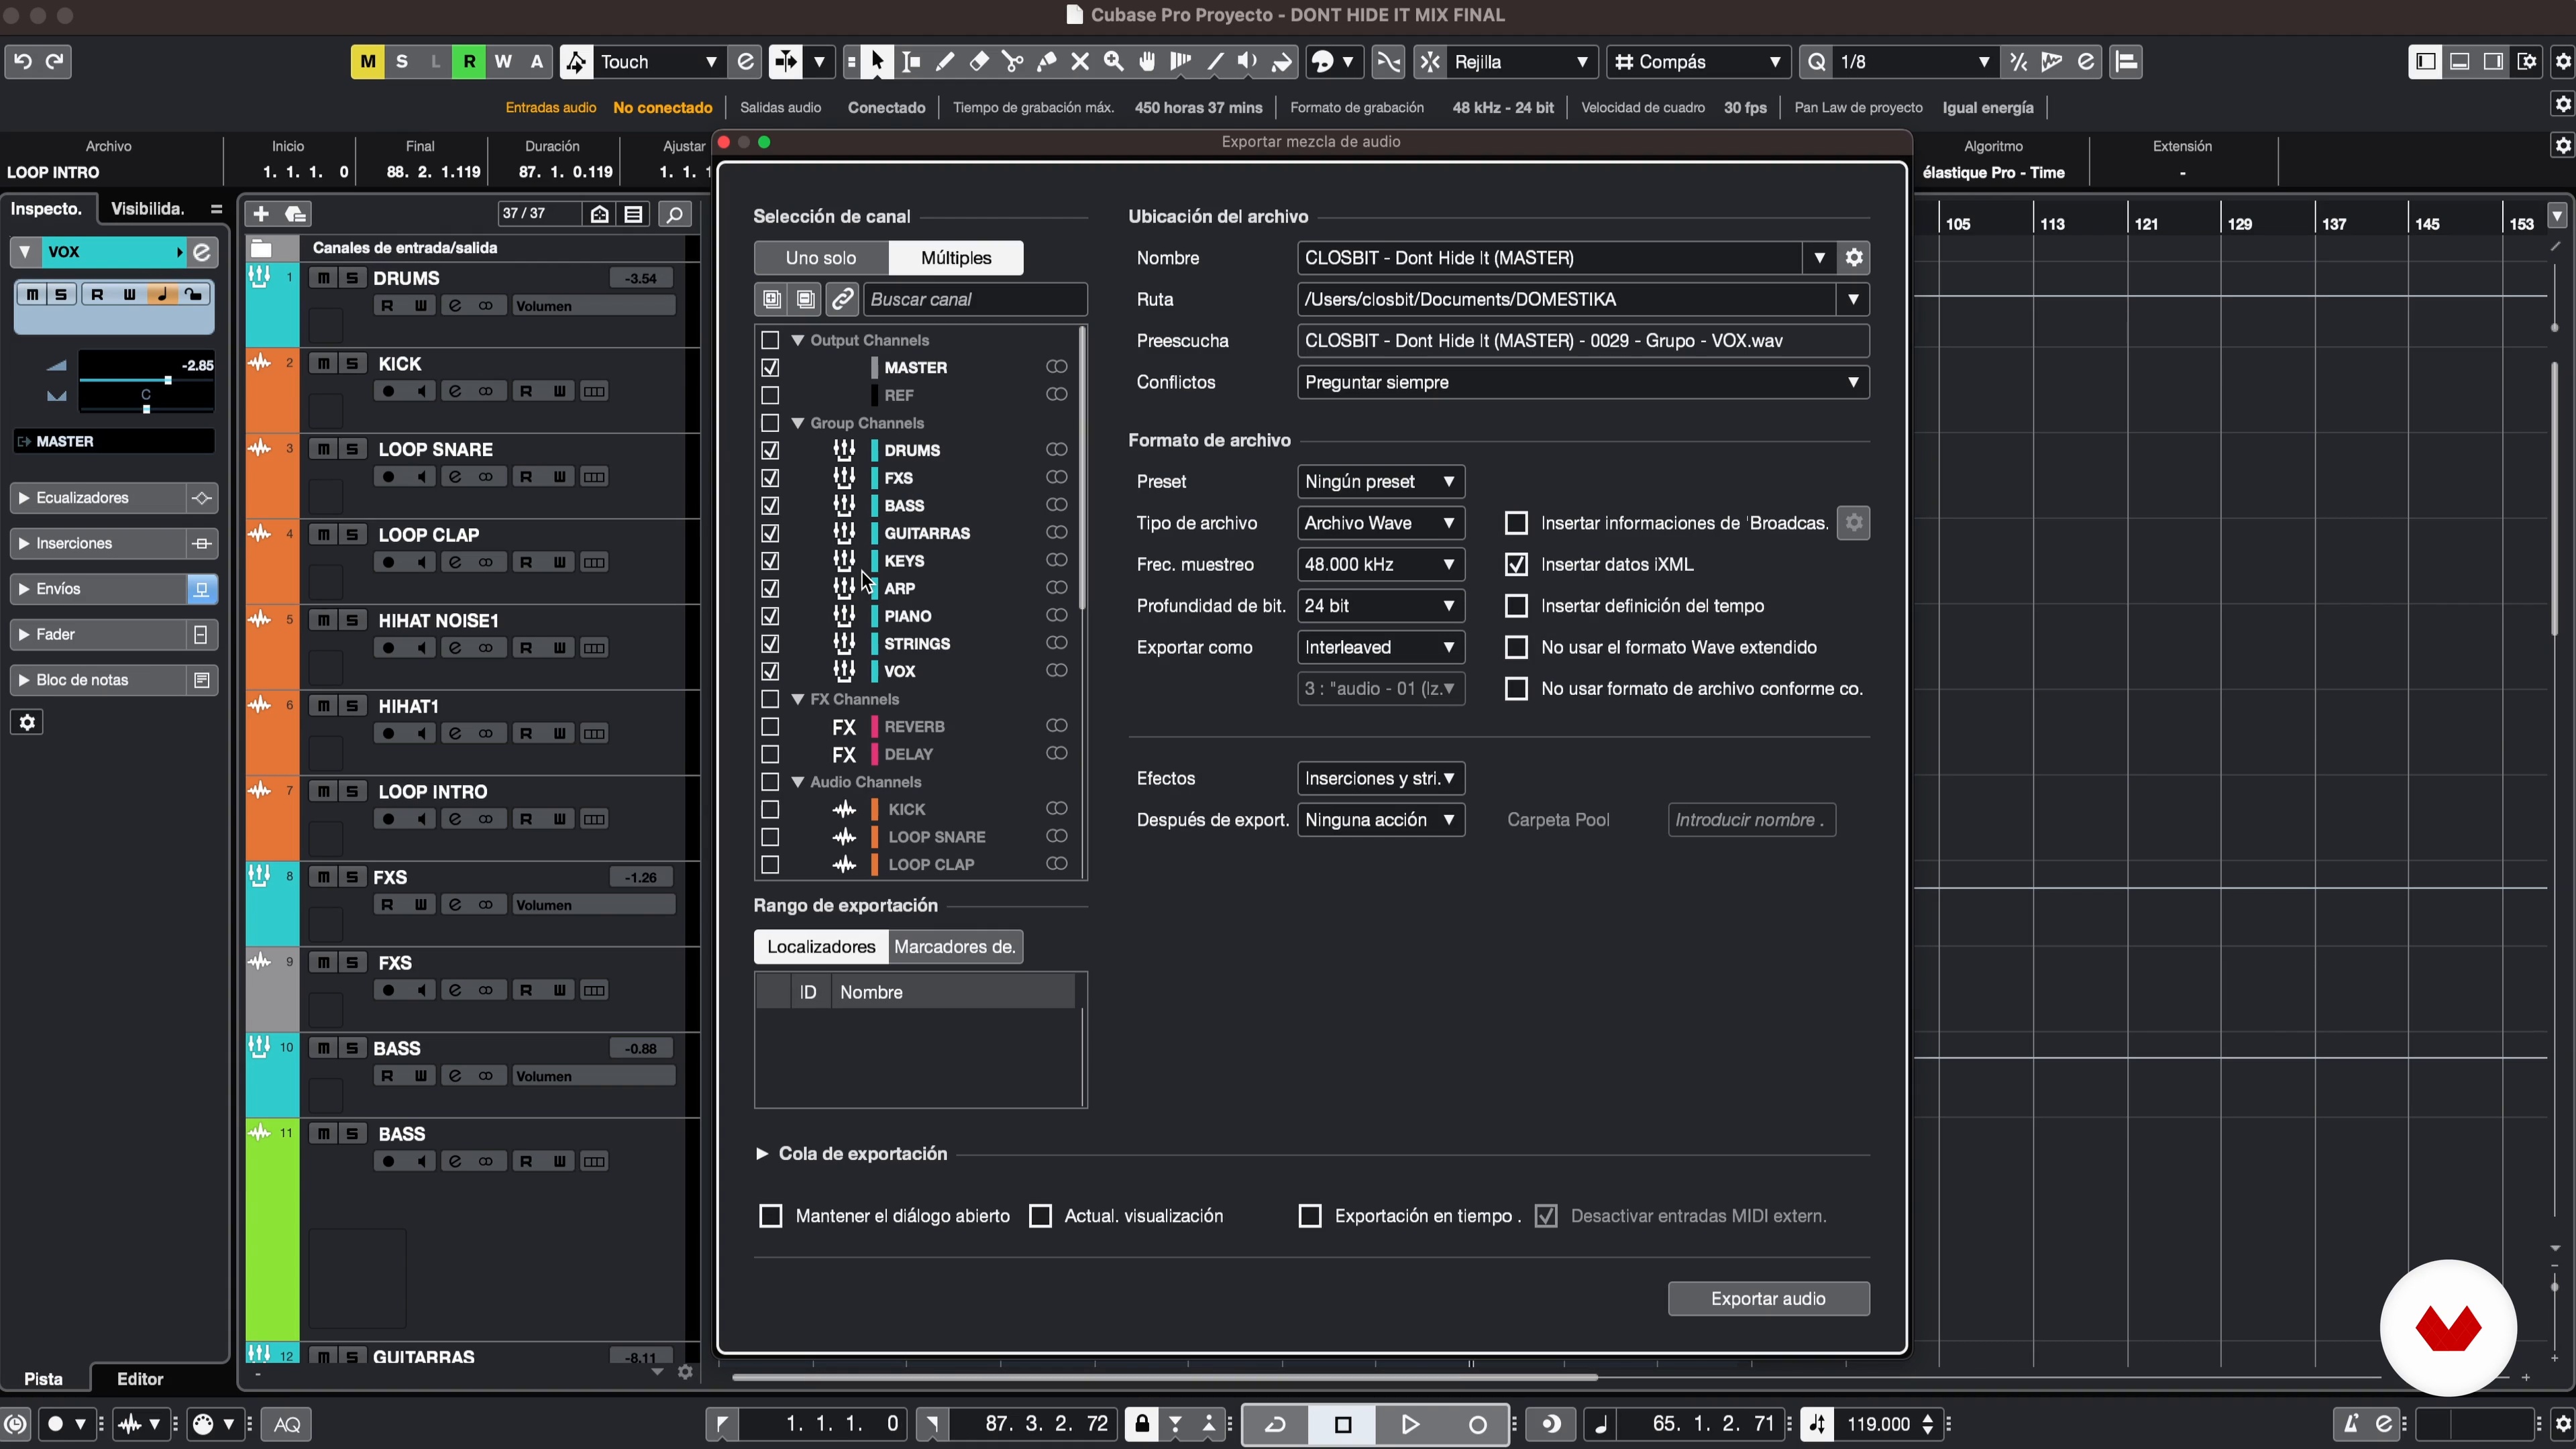Click the Exportar audio button
Image resolution: width=2576 pixels, height=1449 pixels.
click(1768, 1298)
